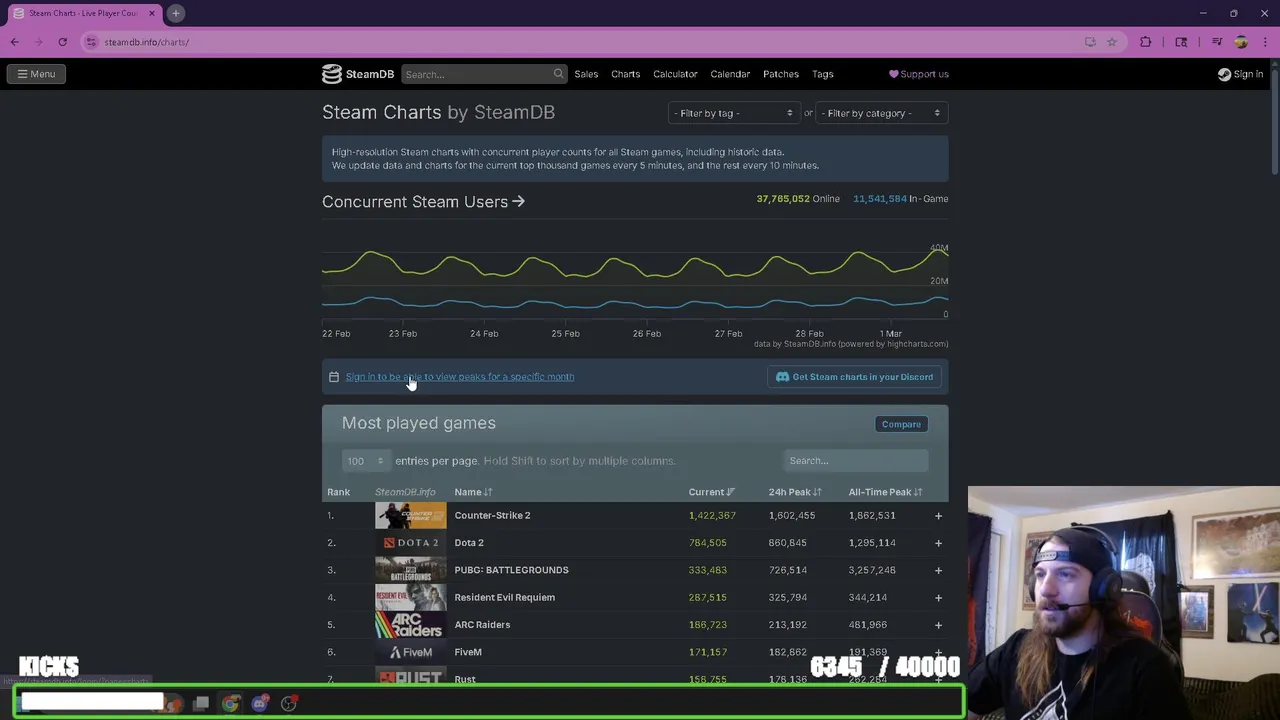Image resolution: width=1280 pixels, height=720 pixels.
Task: Focus the Most played games search field
Action: point(856,461)
